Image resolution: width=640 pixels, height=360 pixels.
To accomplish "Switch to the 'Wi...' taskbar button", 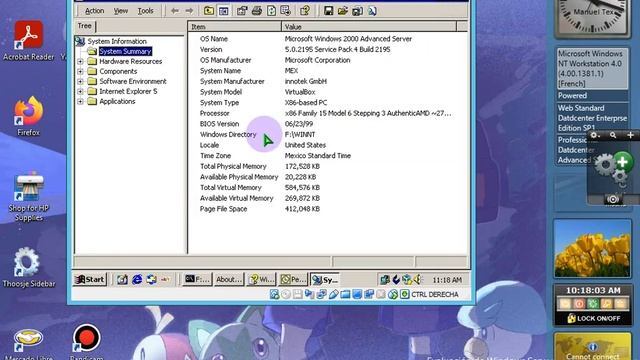I will (x=261, y=280).
